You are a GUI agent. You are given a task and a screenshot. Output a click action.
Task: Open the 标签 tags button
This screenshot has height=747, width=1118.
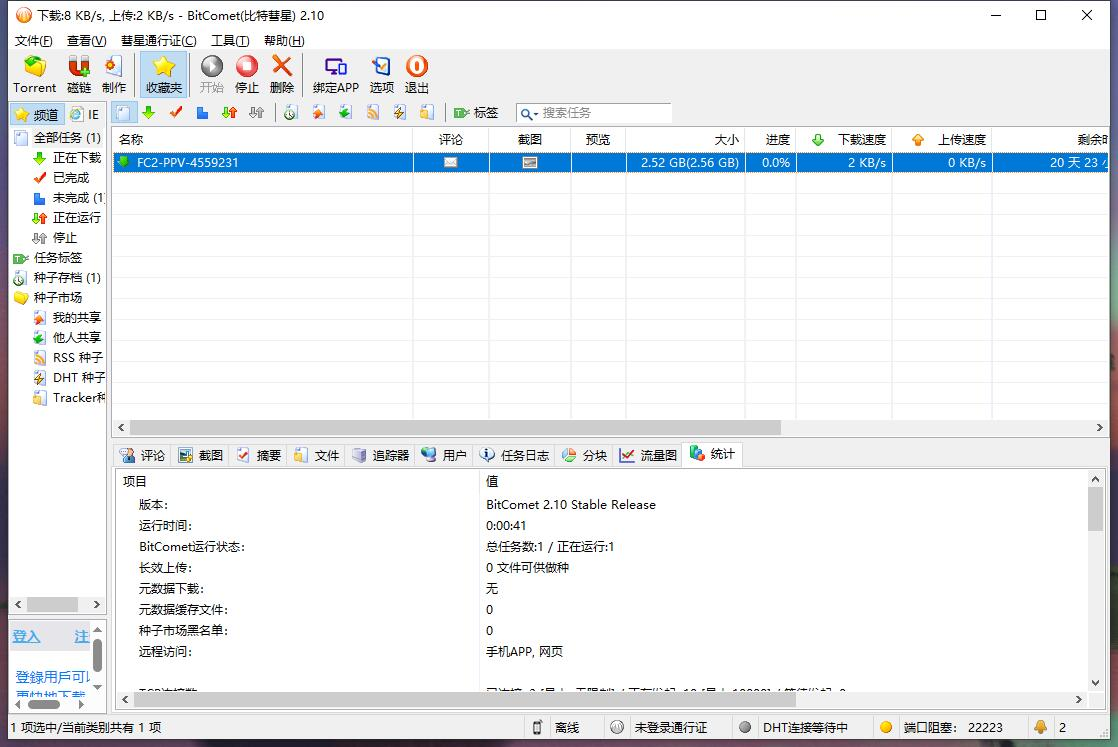pyautogui.click(x=476, y=113)
